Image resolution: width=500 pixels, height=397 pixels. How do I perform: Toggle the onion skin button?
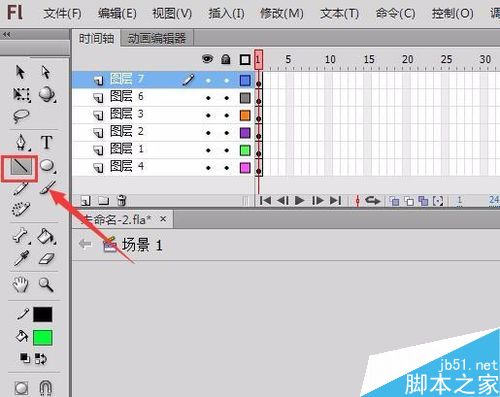[x=395, y=201]
